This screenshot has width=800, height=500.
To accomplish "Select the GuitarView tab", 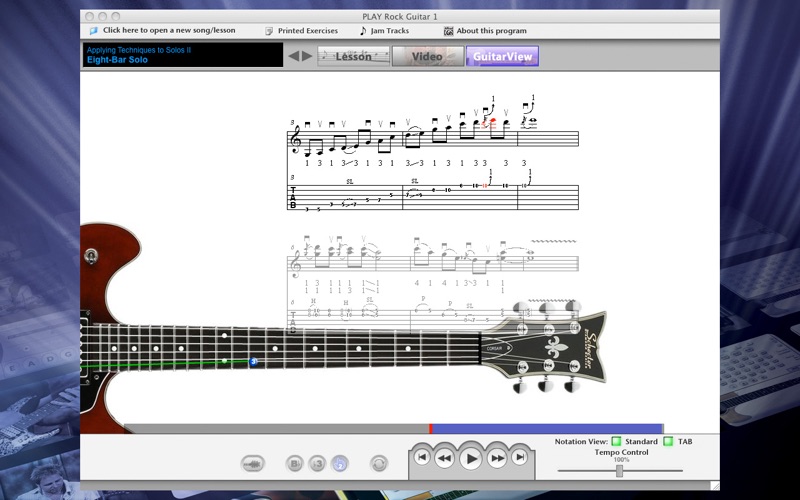I will coord(503,56).
